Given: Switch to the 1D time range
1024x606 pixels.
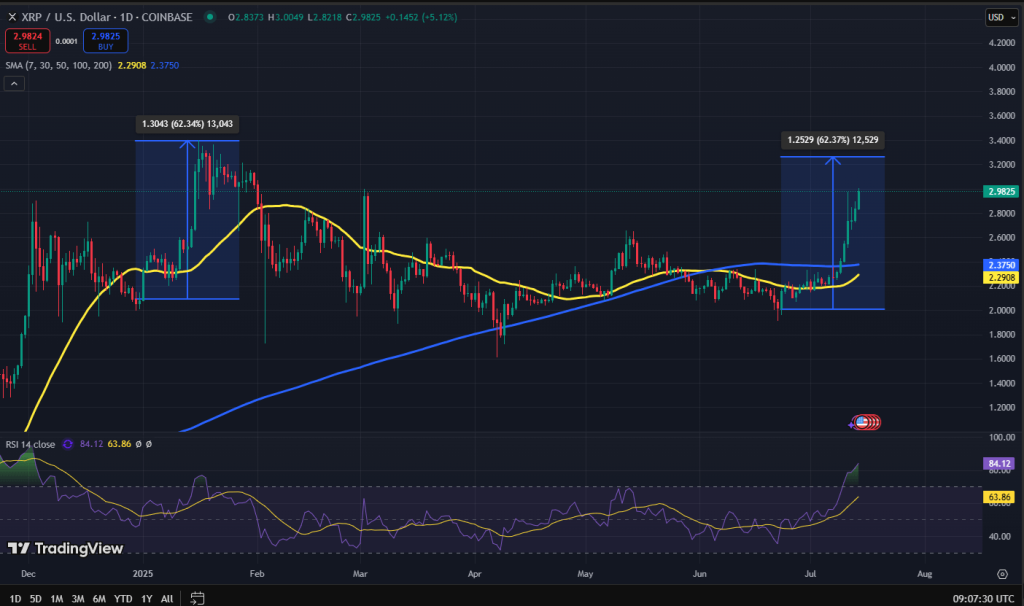Looking at the screenshot, I should click(x=15, y=598).
